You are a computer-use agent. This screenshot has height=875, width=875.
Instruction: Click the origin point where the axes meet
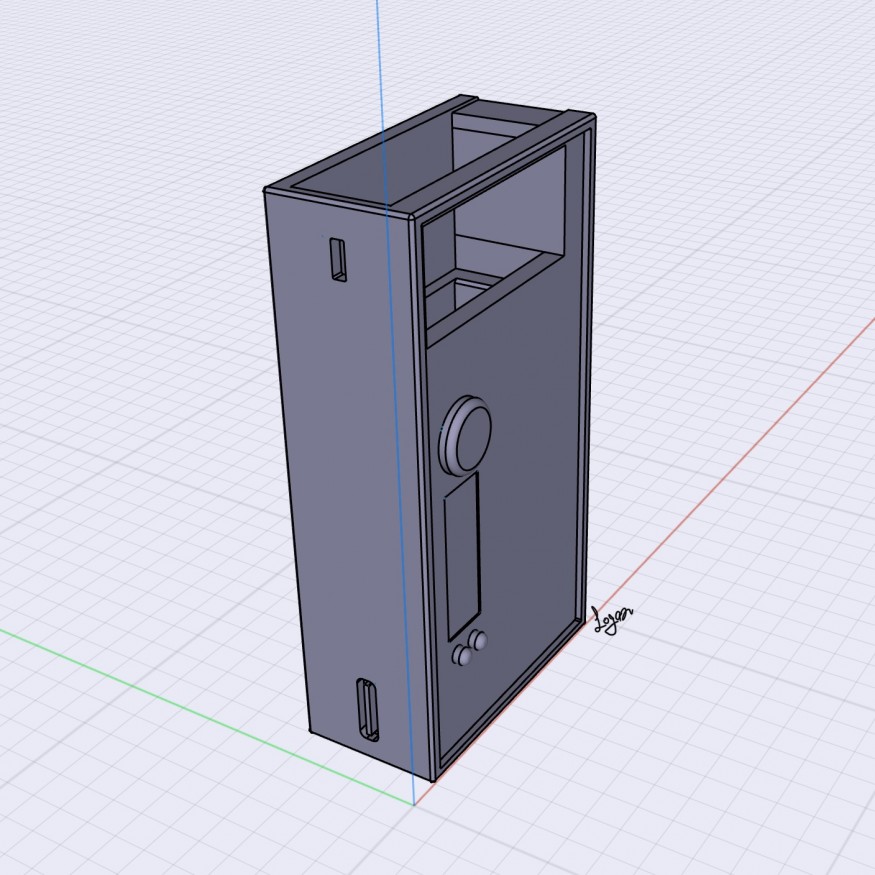[413, 804]
